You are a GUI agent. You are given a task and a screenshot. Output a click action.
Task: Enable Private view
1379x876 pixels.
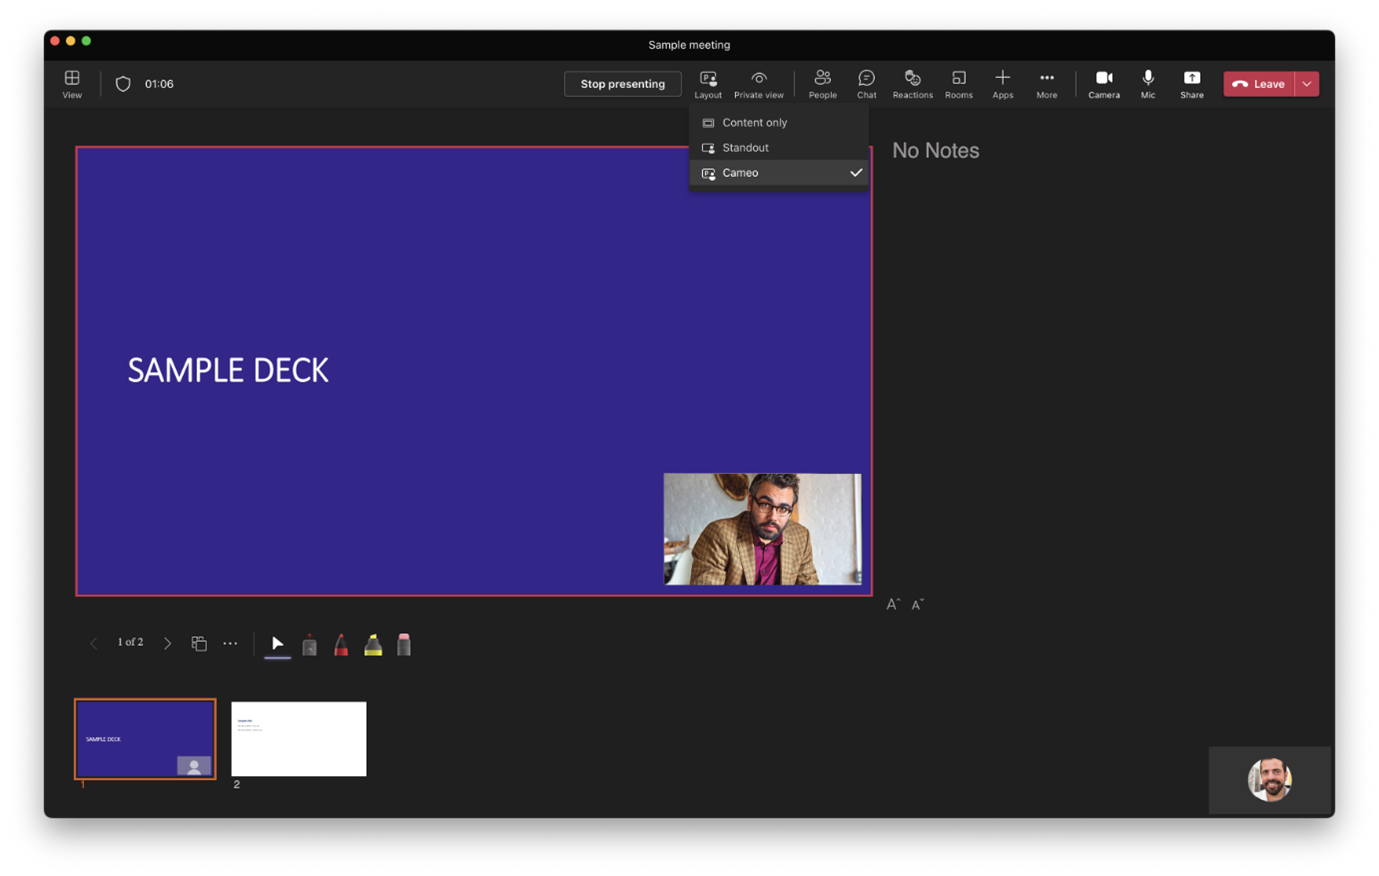[x=759, y=83]
